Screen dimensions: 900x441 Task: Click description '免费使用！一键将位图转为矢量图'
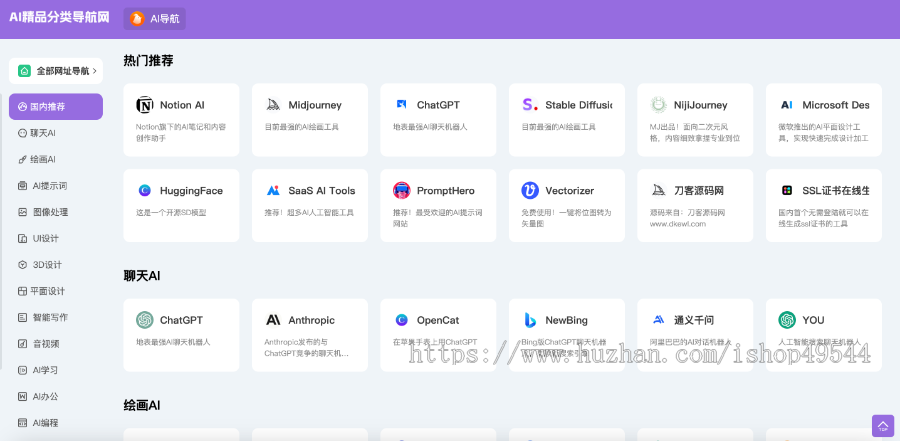pyautogui.click(x=567, y=218)
